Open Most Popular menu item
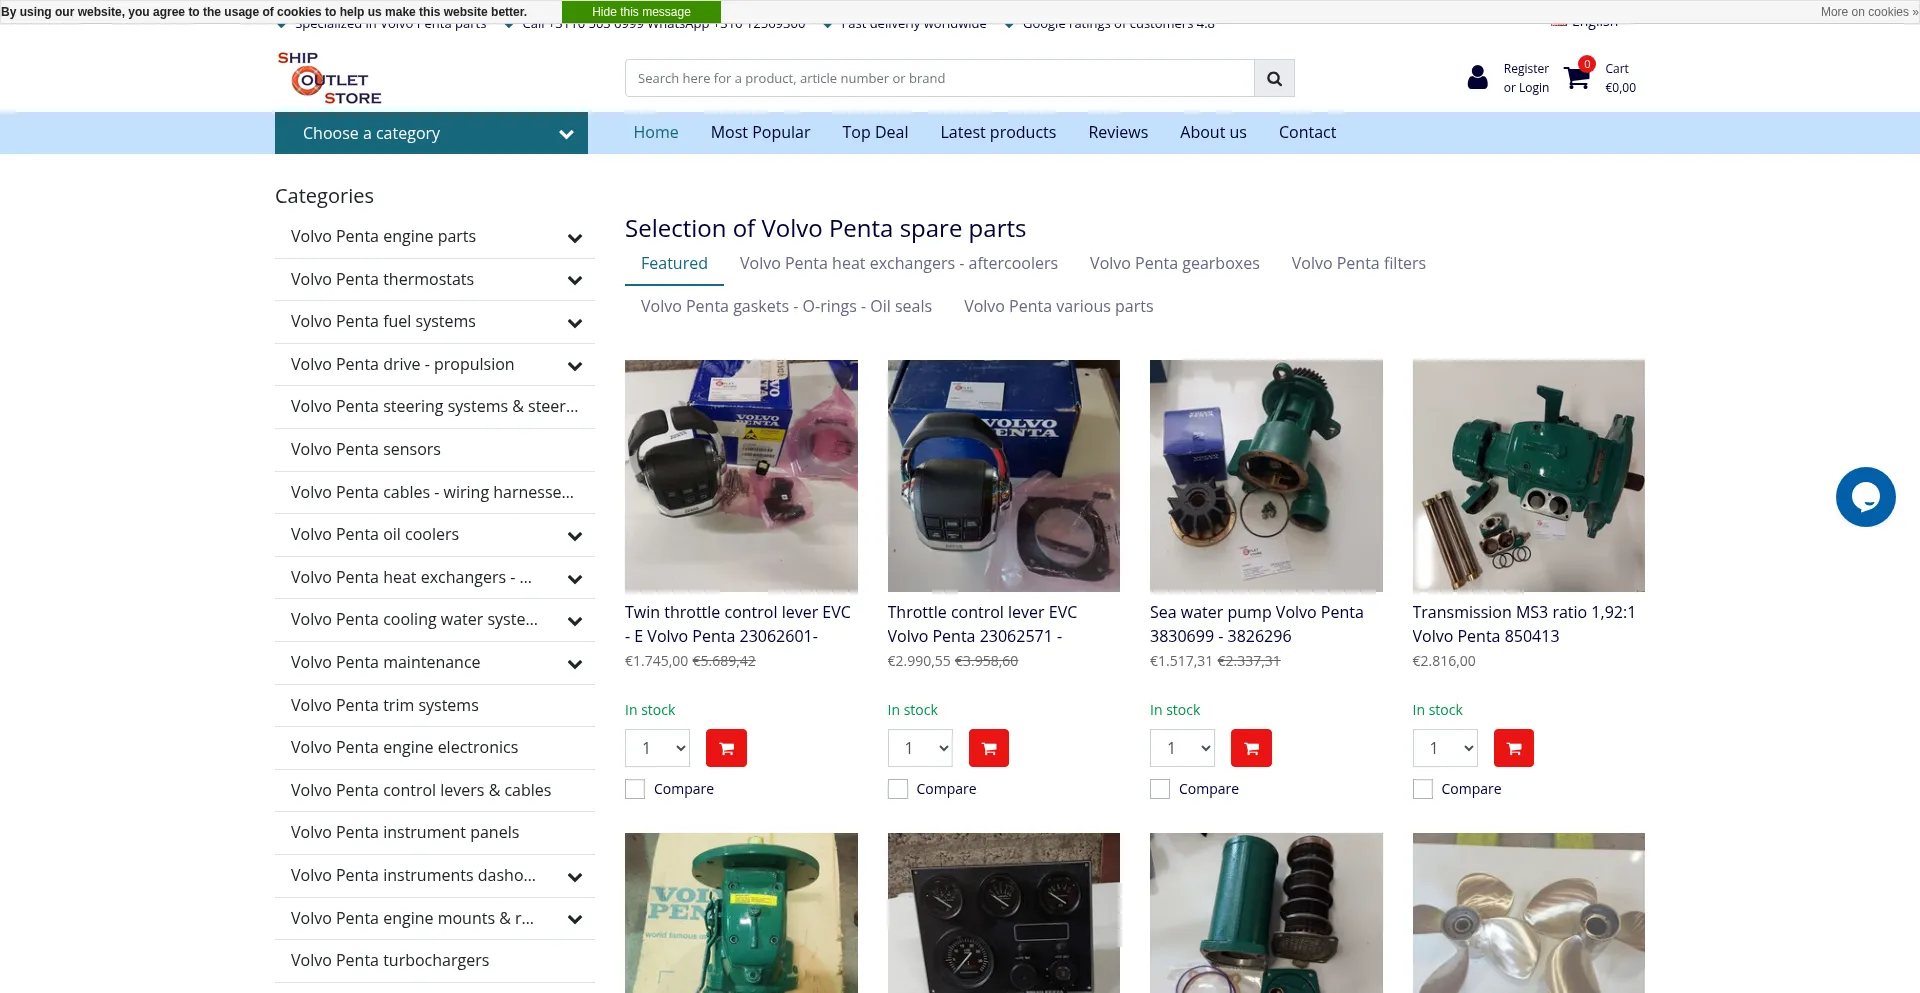This screenshot has height=993, width=1920. pyautogui.click(x=760, y=132)
